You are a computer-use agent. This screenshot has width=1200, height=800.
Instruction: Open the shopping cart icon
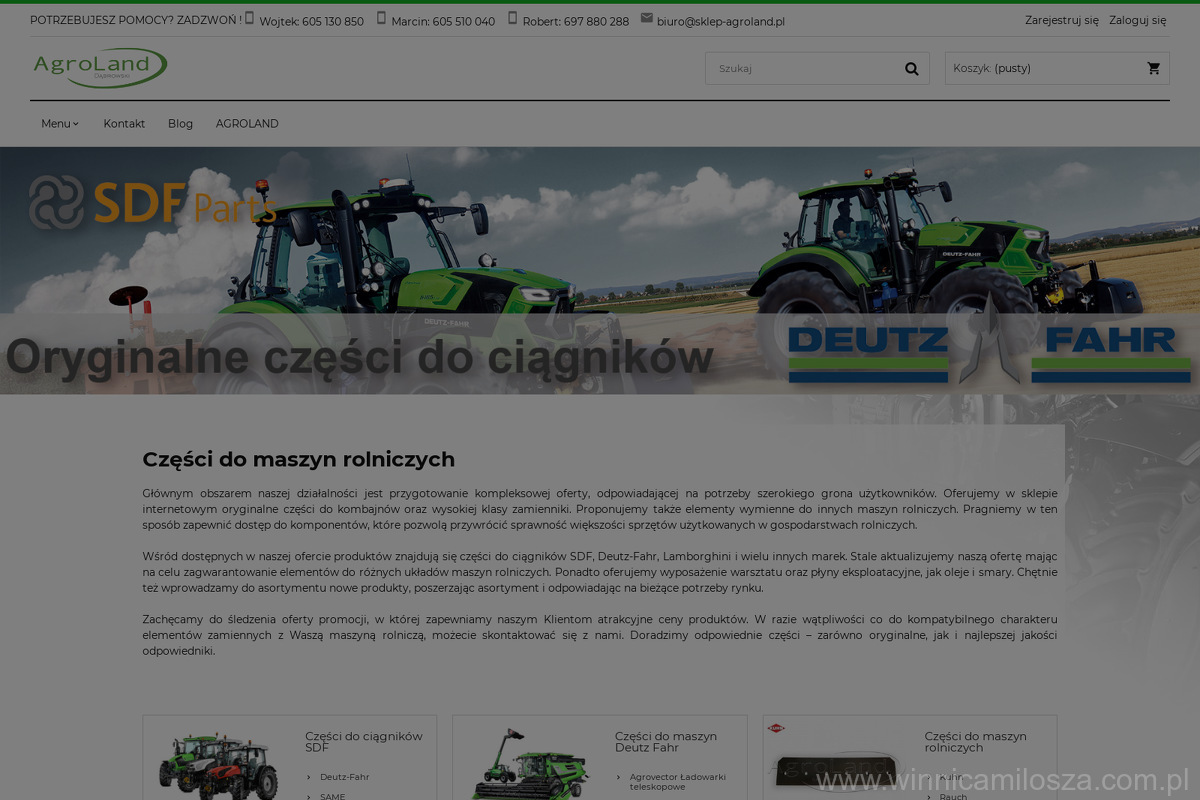pyautogui.click(x=1153, y=69)
